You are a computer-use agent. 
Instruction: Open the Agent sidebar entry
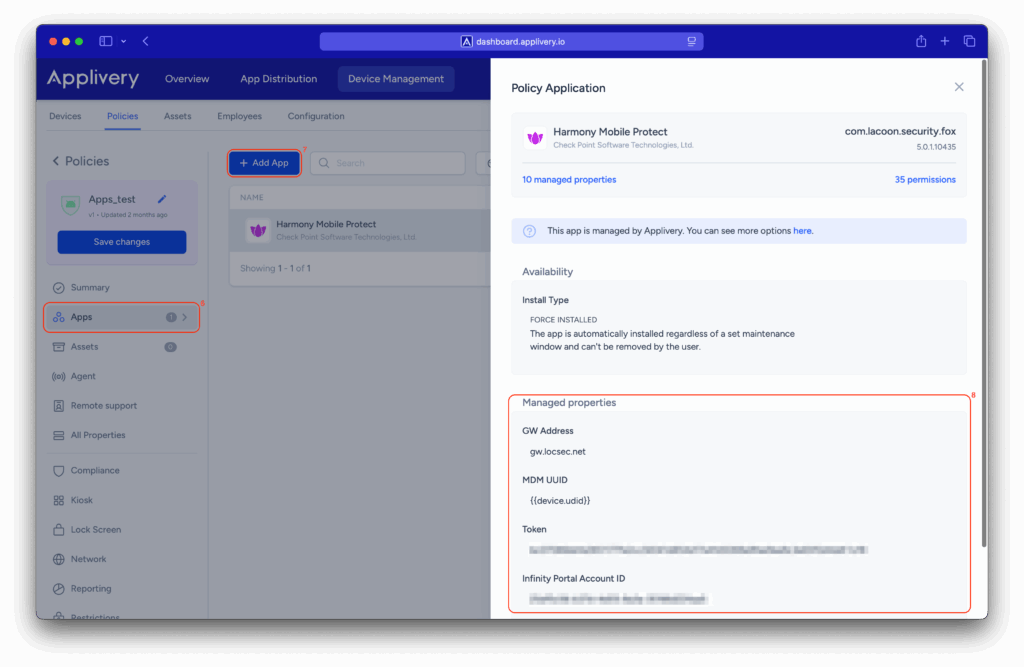[83, 377]
